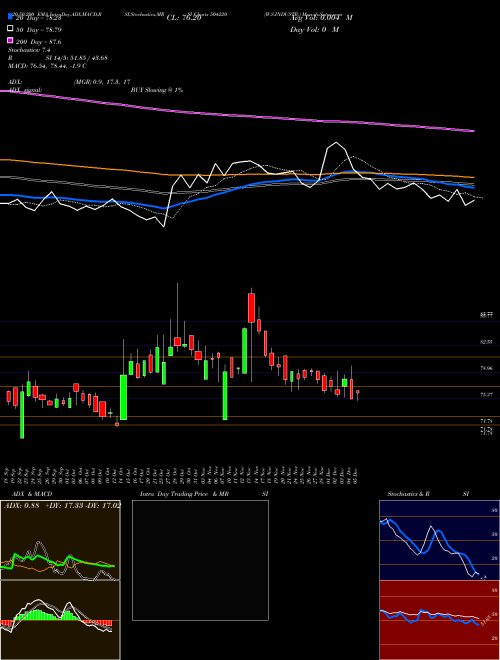This screenshot has height=660, width=500.
Task: Click the 'MACD: 76.54, 78.44, -1.9 C' readout
Action: pos(47,66)
